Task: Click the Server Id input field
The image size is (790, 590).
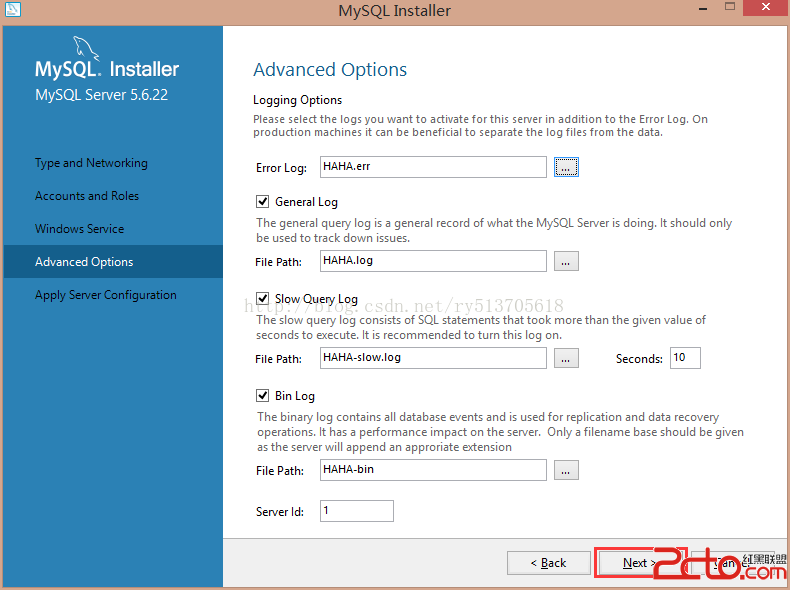Action: [x=357, y=511]
